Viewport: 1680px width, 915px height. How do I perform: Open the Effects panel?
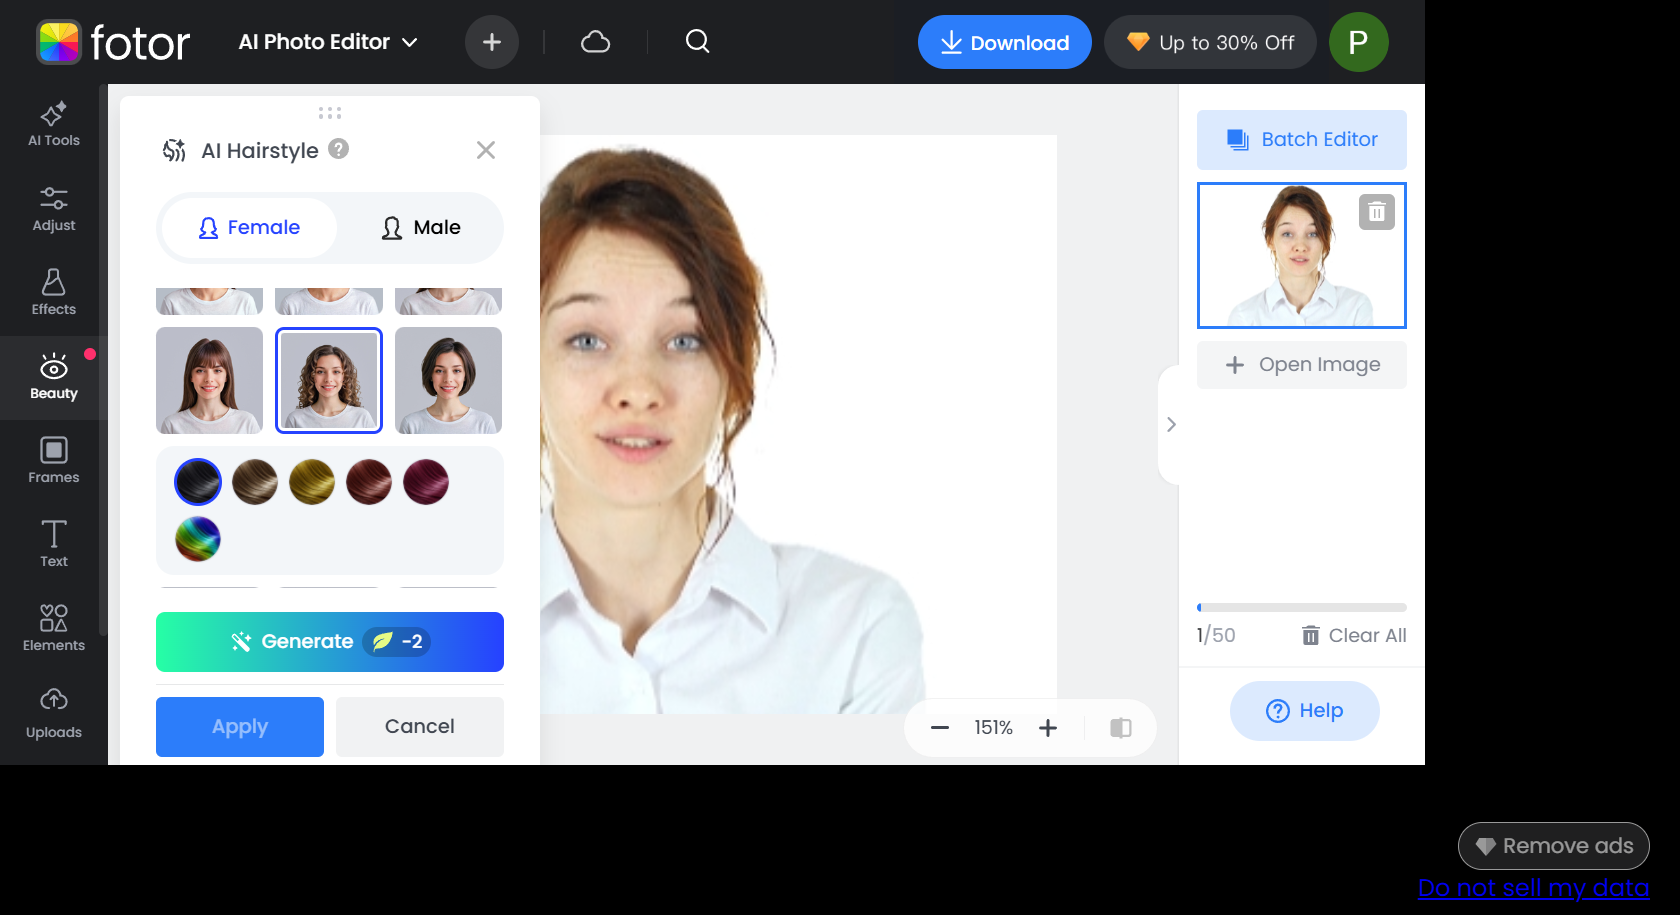54,293
